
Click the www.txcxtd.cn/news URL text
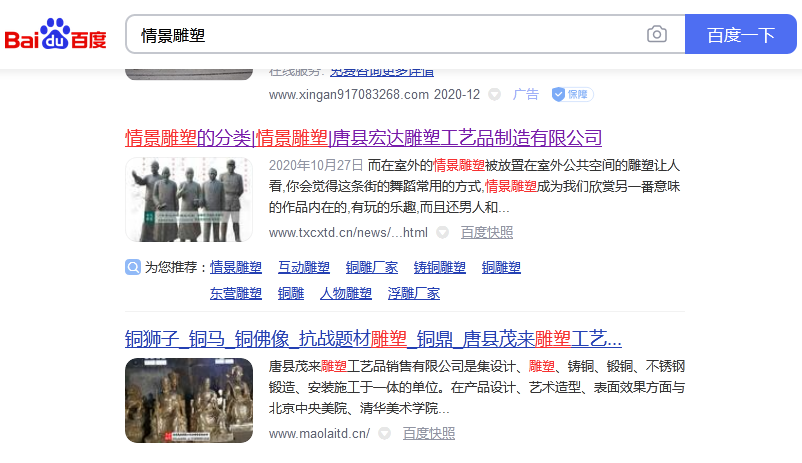click(x=348, y=233)
